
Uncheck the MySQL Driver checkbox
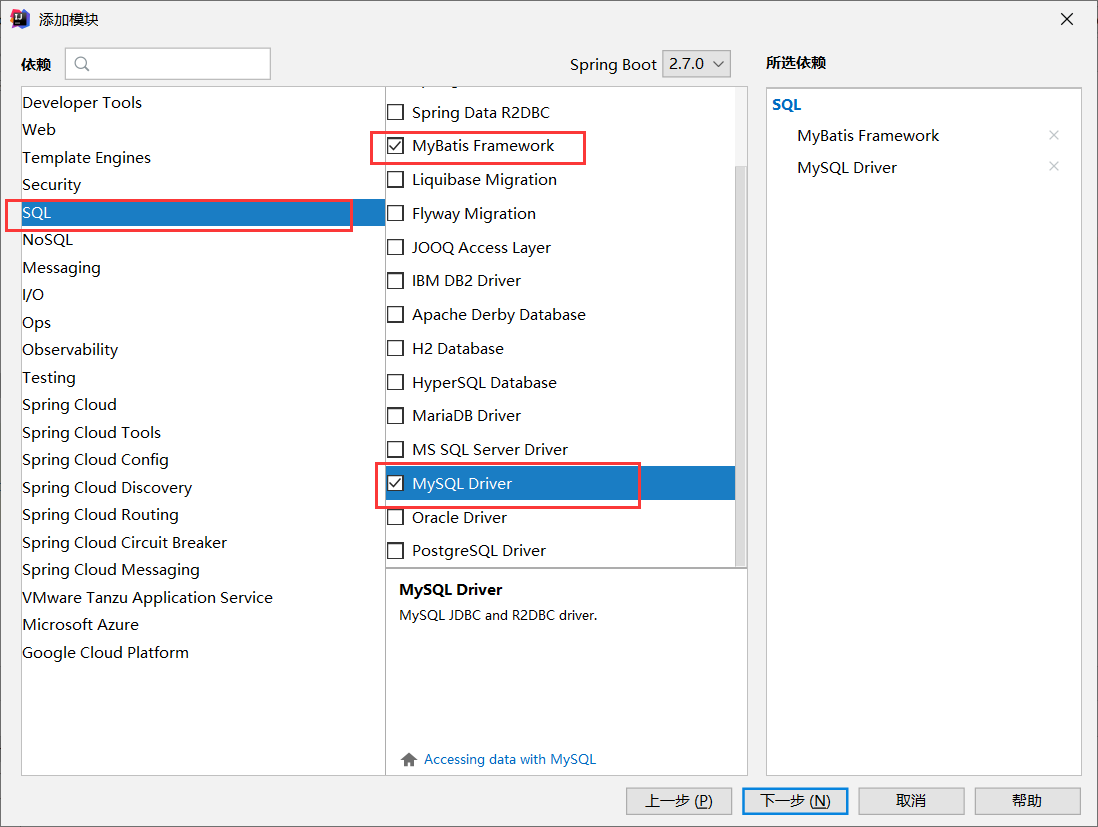pyautogui.click(x=395, y=483)
